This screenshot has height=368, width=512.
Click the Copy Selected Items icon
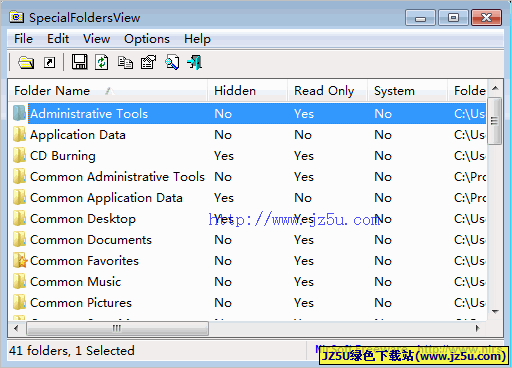tap(125, 63)
